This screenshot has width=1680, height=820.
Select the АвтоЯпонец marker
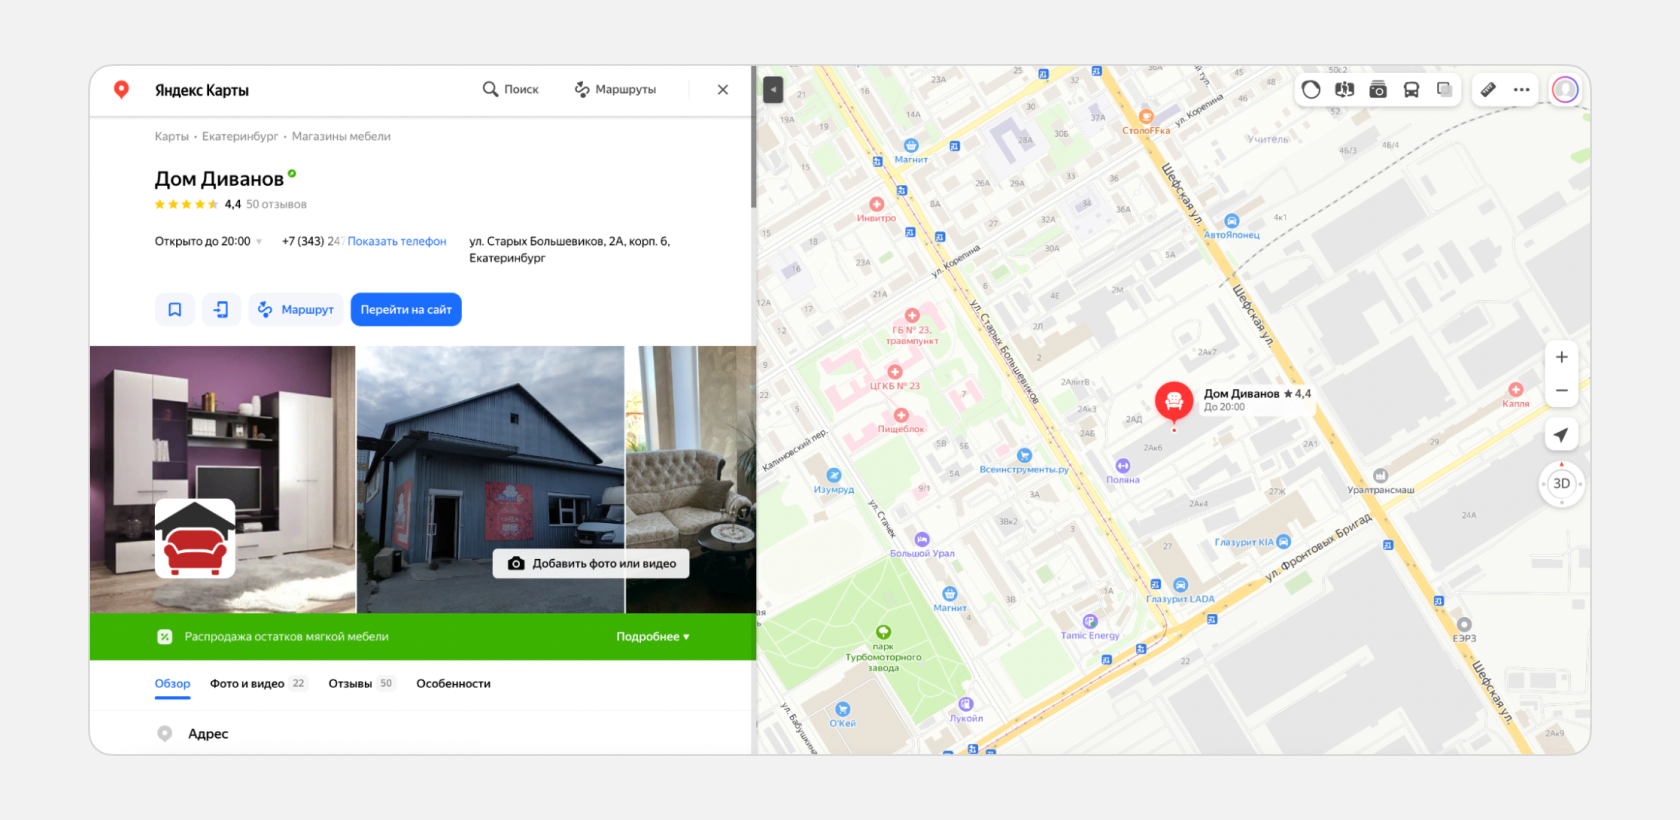tap(1232, 221)
